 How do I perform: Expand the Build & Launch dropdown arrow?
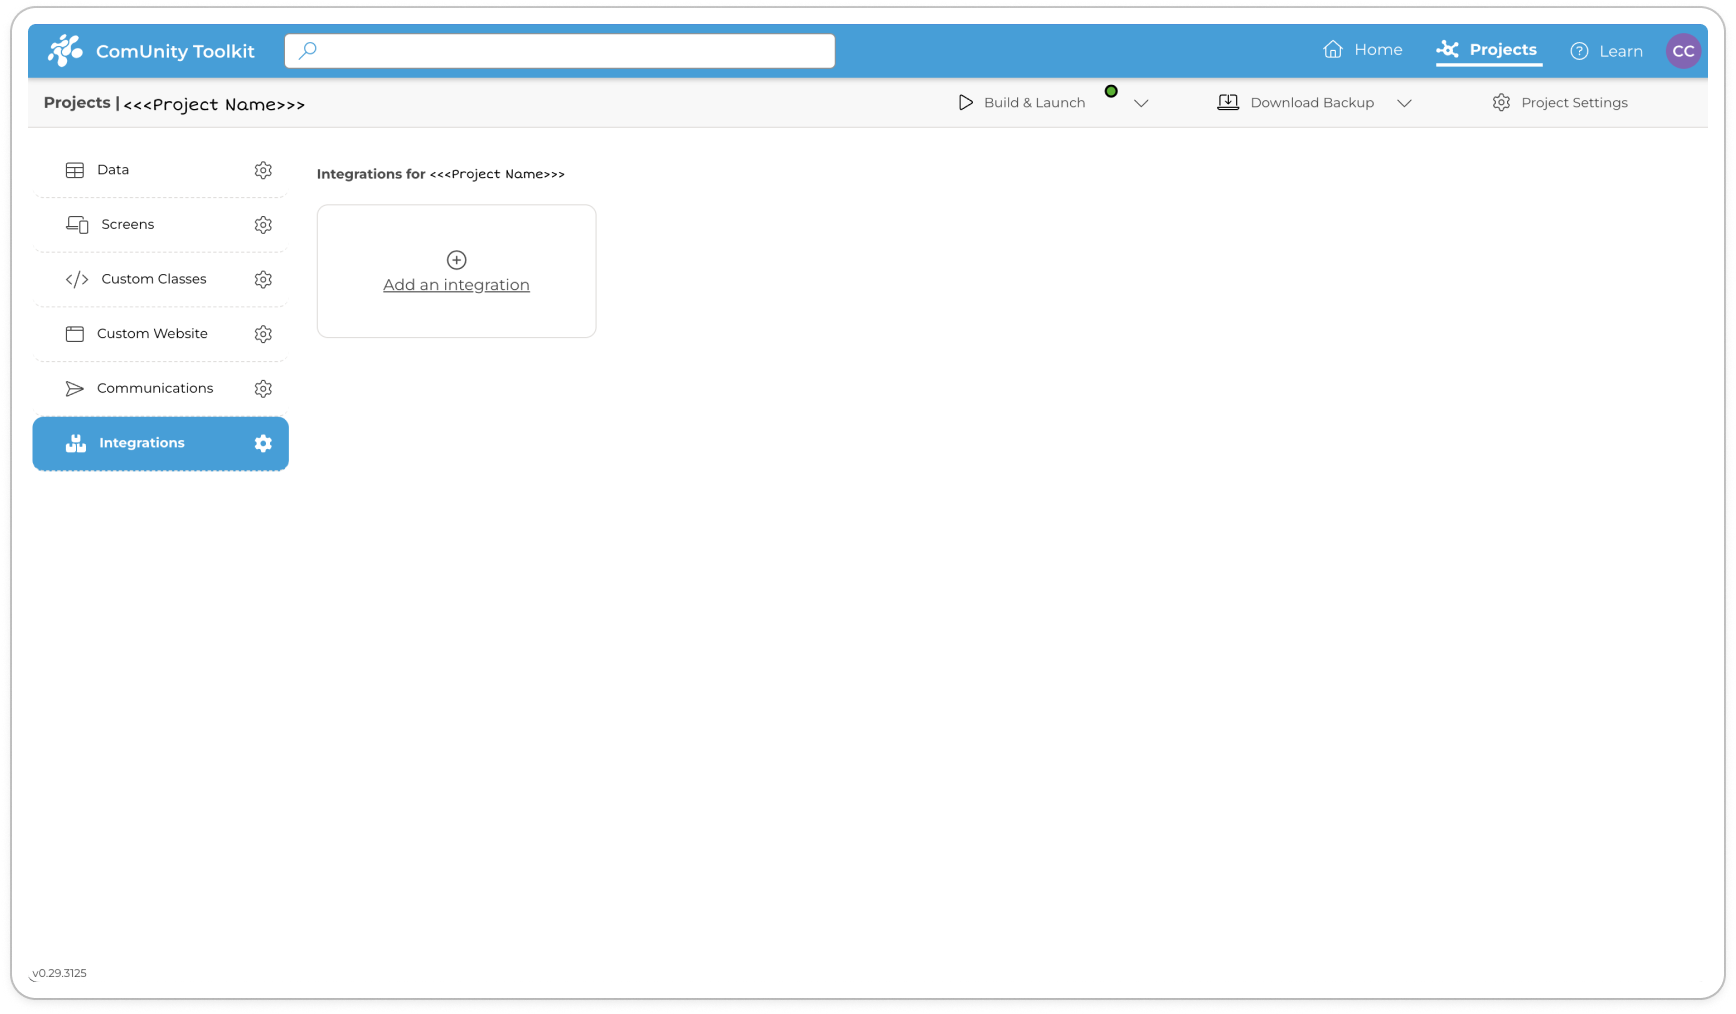[x=1141, y=103]
